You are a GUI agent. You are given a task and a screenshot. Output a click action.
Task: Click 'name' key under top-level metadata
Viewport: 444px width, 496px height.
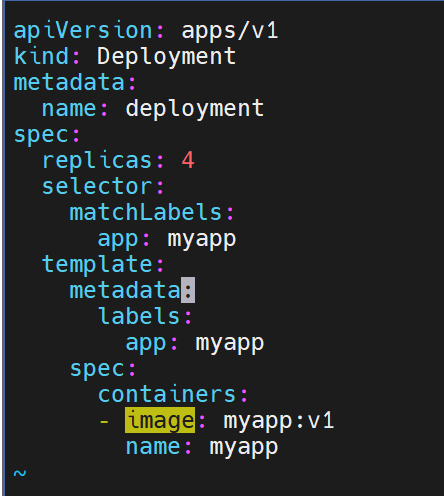69,109
